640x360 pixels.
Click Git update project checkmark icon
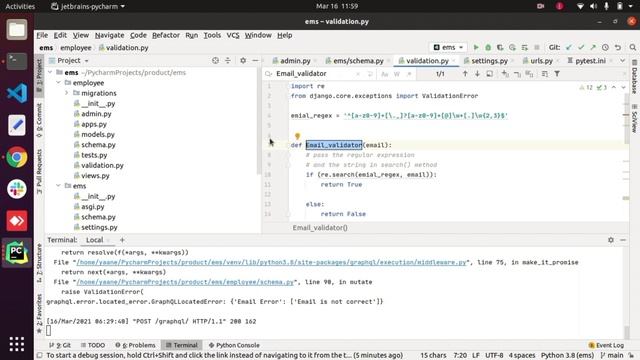coord(569,48)
